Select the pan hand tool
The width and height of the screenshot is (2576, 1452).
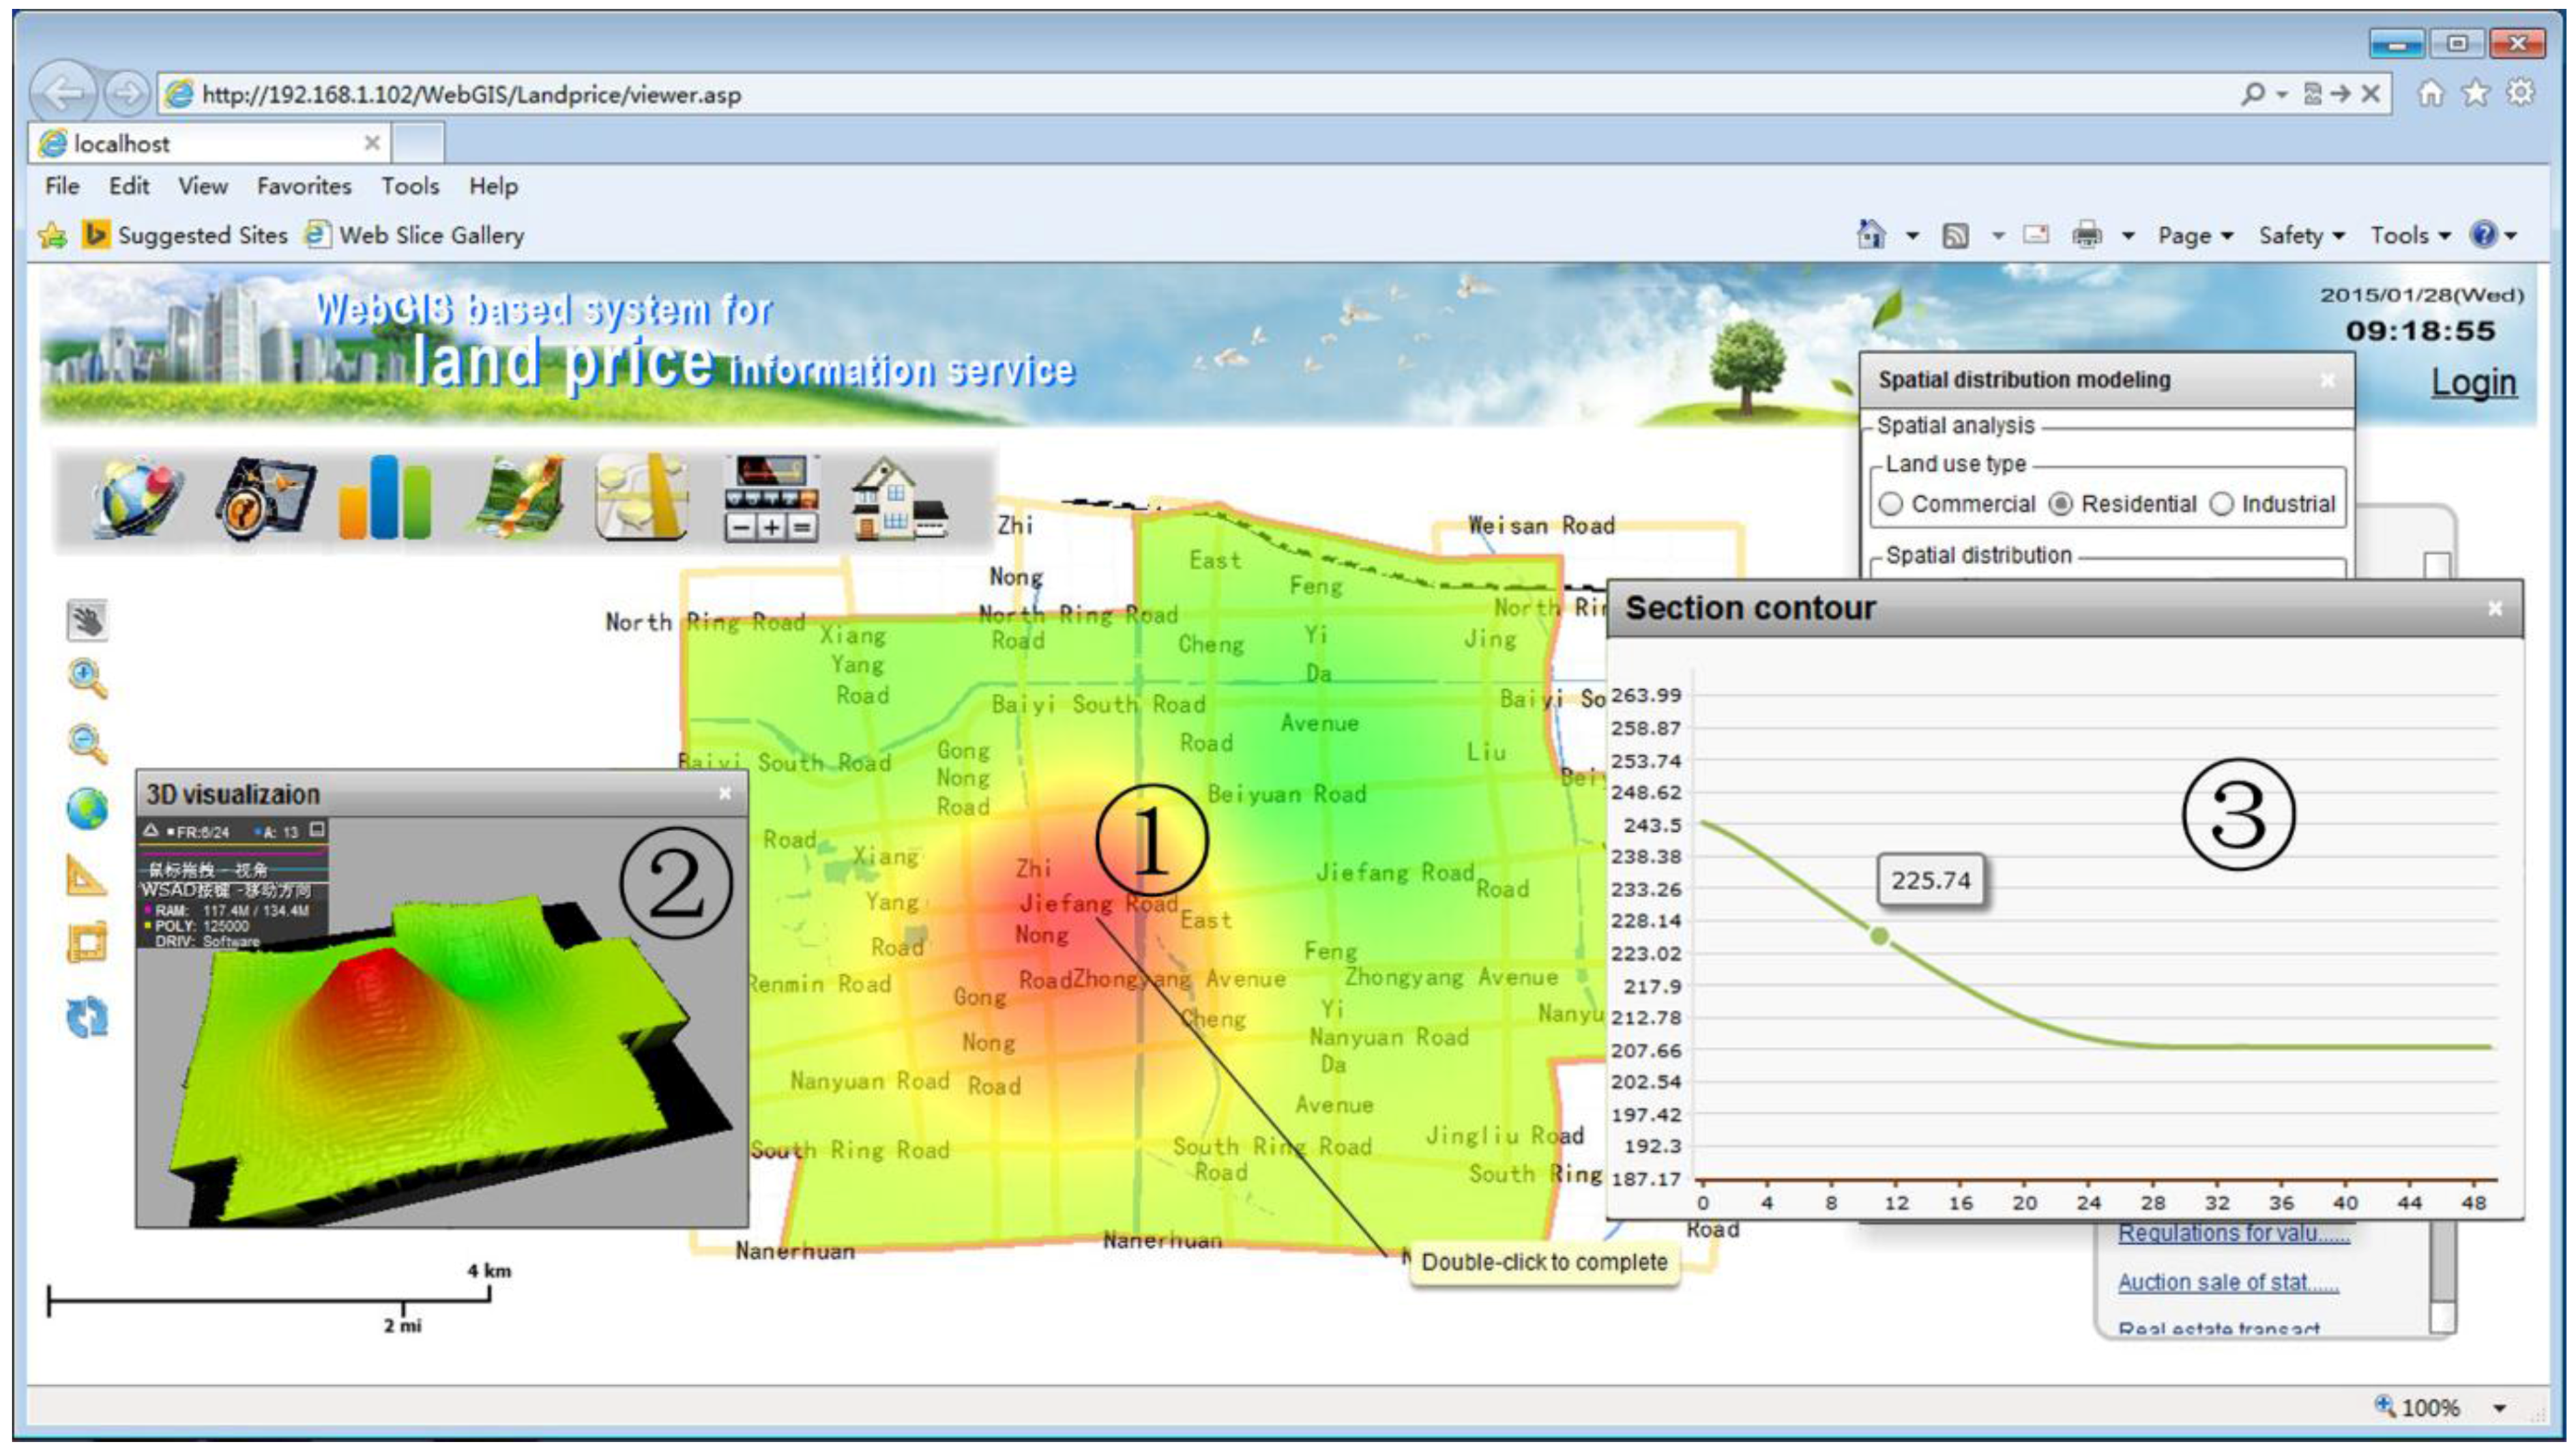coord(87,620)
